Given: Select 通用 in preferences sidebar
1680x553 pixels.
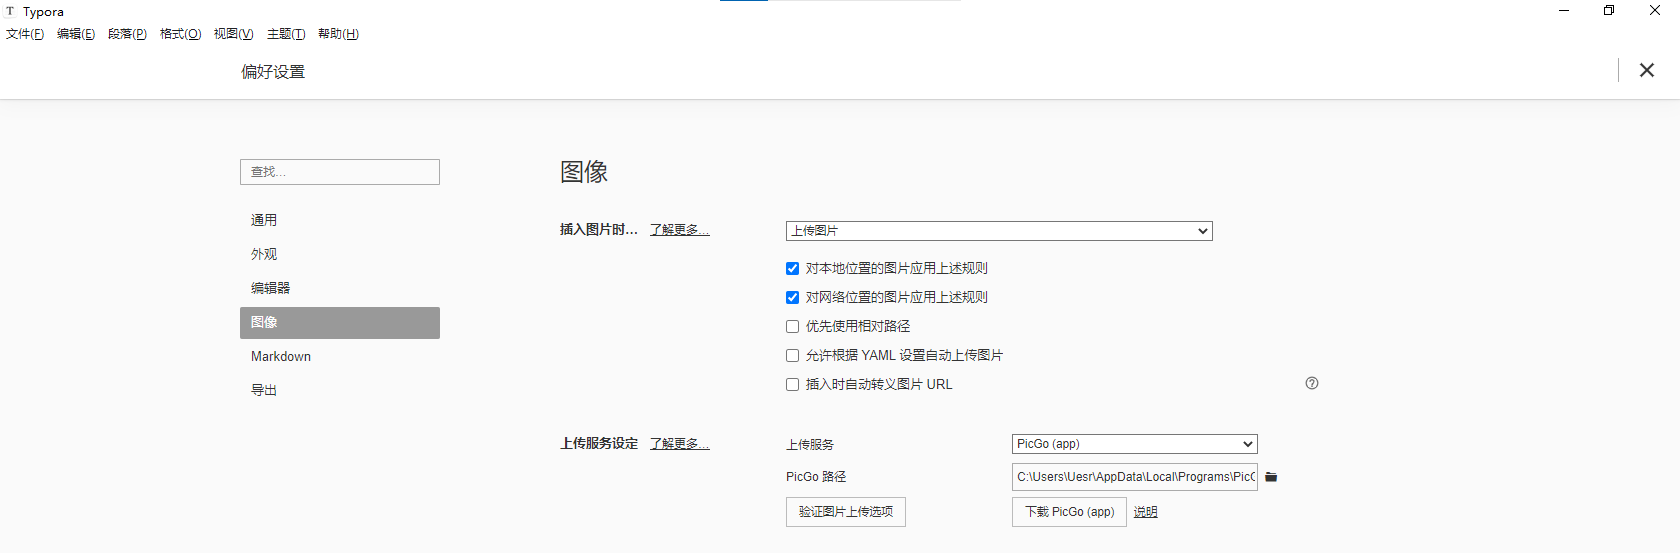Looking at the screenshot, I should 340,220.
